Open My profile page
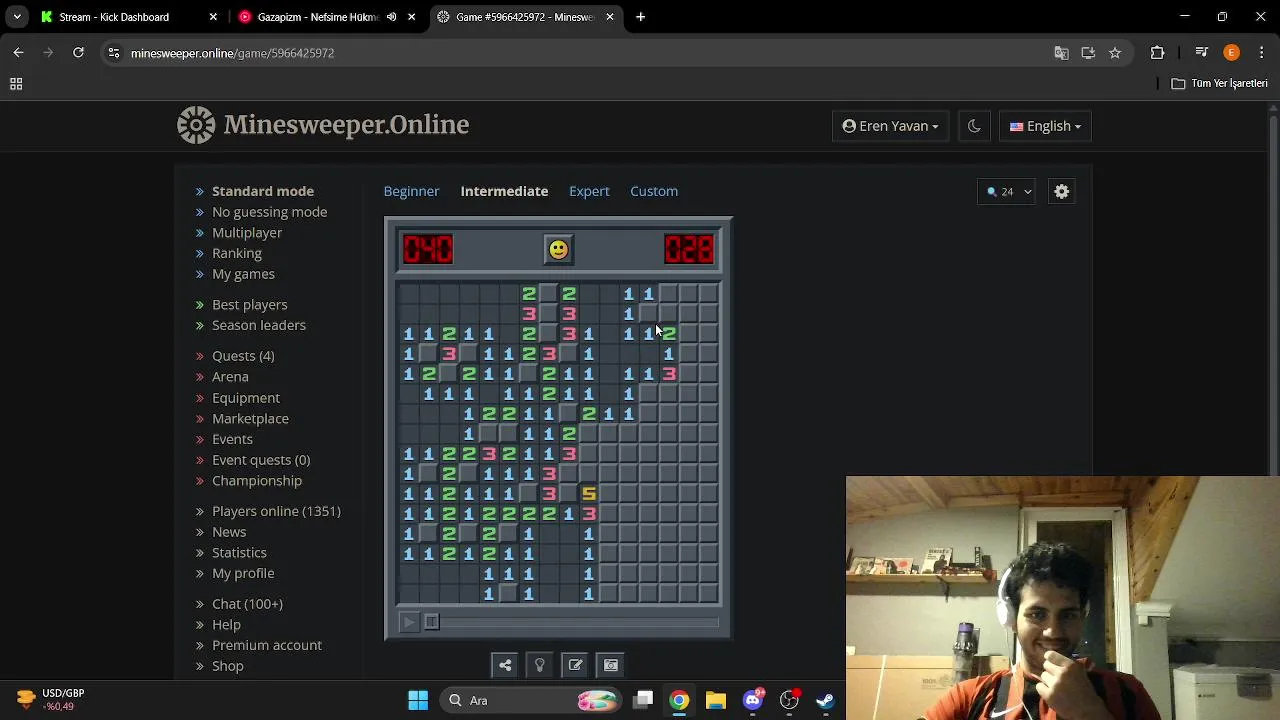Image resolution: width=1280 pixels, height=720 pixels. point(243,573)
